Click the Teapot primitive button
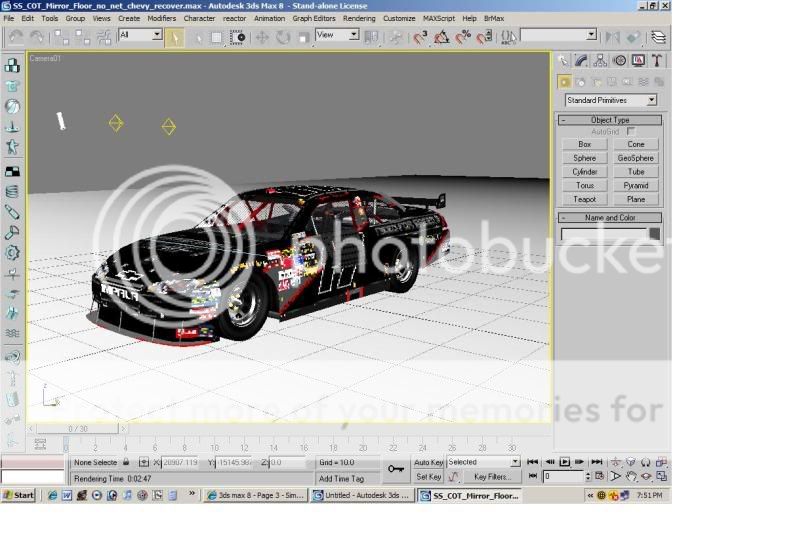This screenshot has height=553, width=799. [585, 199]
